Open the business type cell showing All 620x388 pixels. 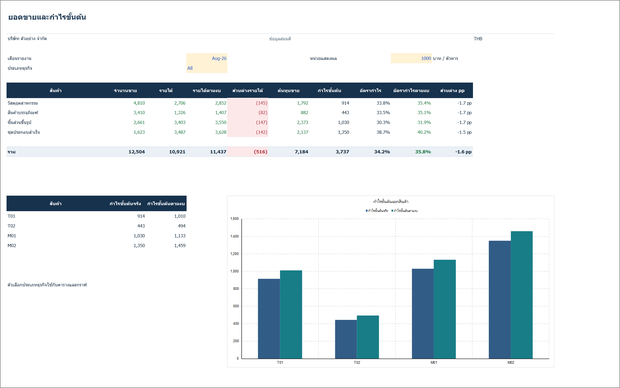point(207,68)
